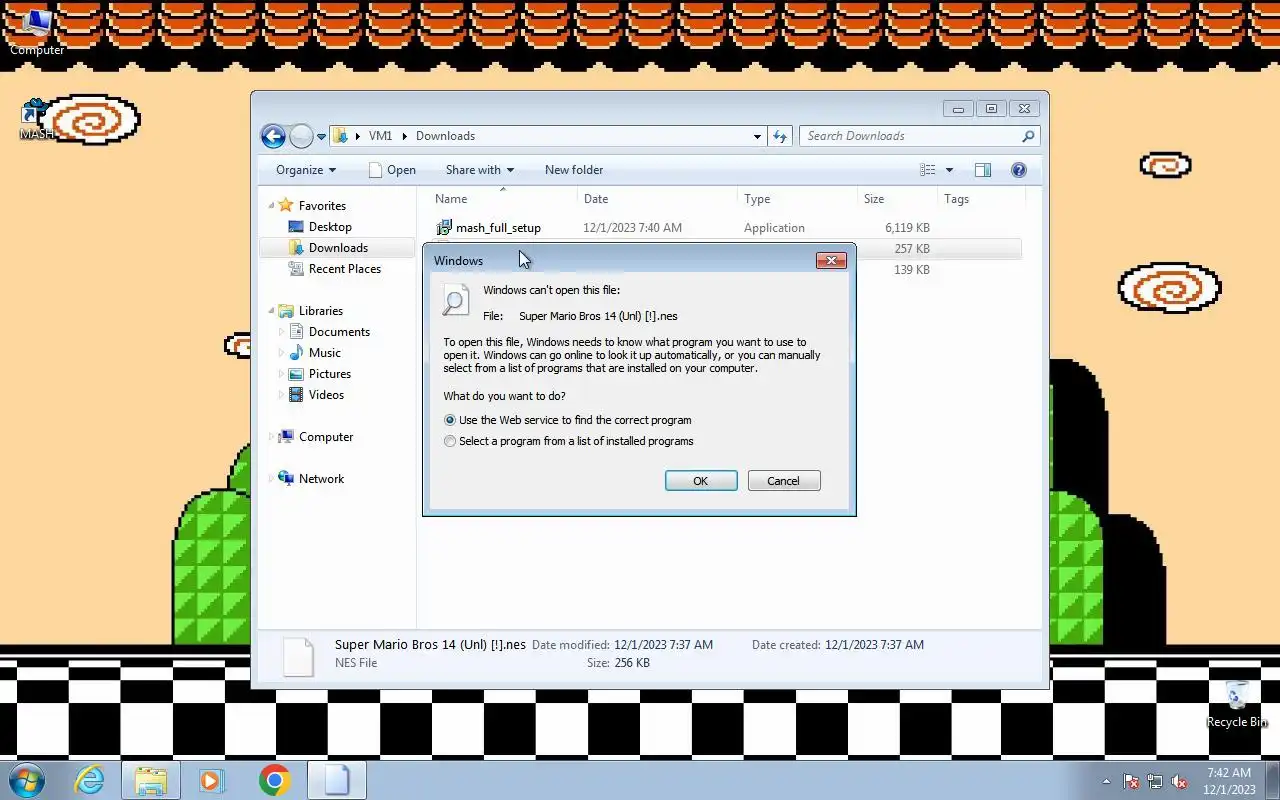Select the mash_full_setup file
Viewport: 1280px width, 800px height.
point(498,228)
